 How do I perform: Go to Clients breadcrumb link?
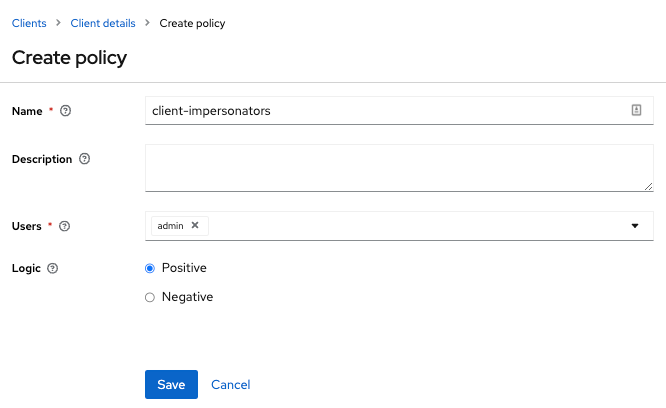pos(29,23)
